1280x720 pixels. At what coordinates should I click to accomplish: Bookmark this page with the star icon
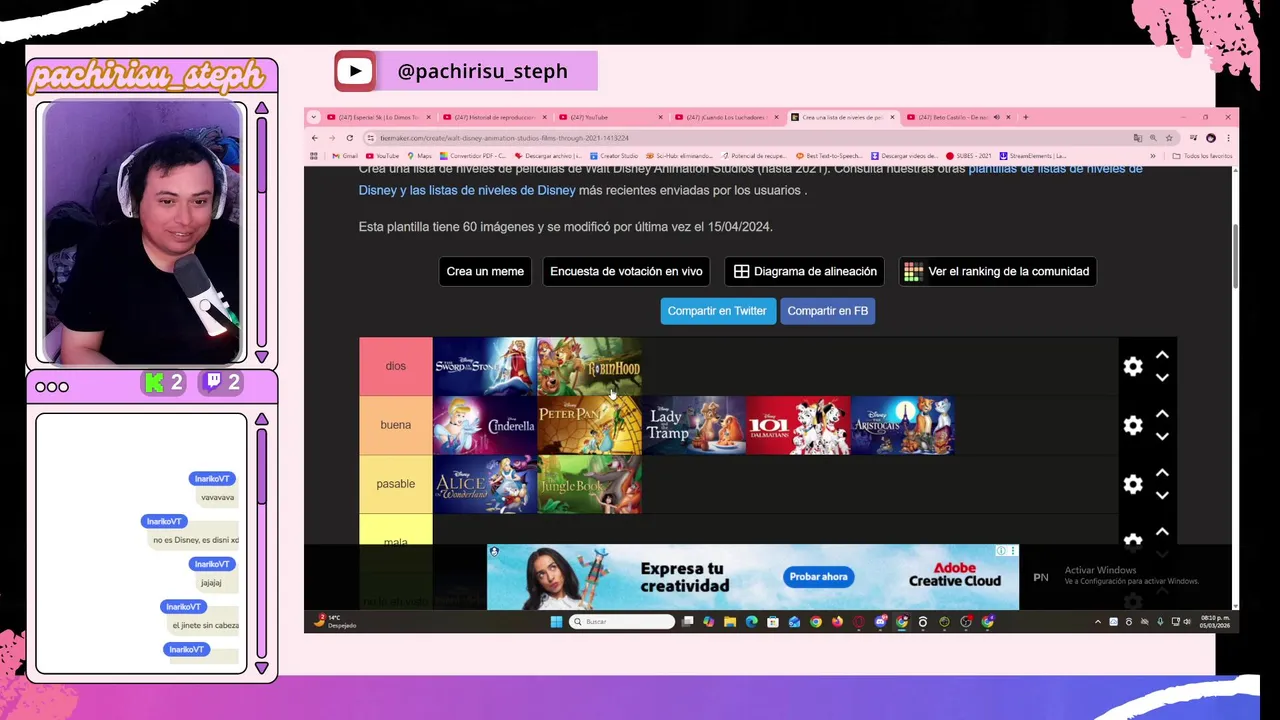(1169, 138)
